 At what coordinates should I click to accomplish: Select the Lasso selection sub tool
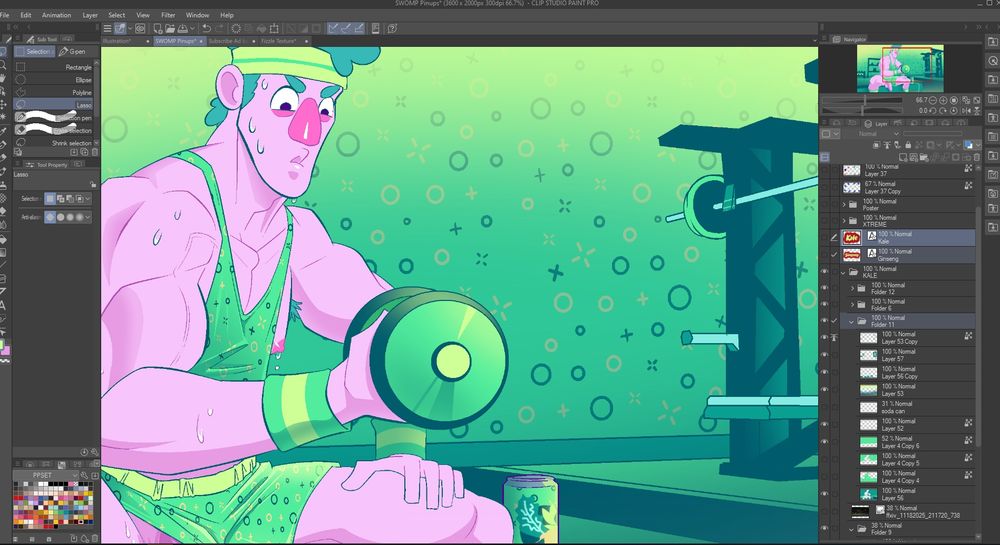pyautogui.click(x=56, y=105)
